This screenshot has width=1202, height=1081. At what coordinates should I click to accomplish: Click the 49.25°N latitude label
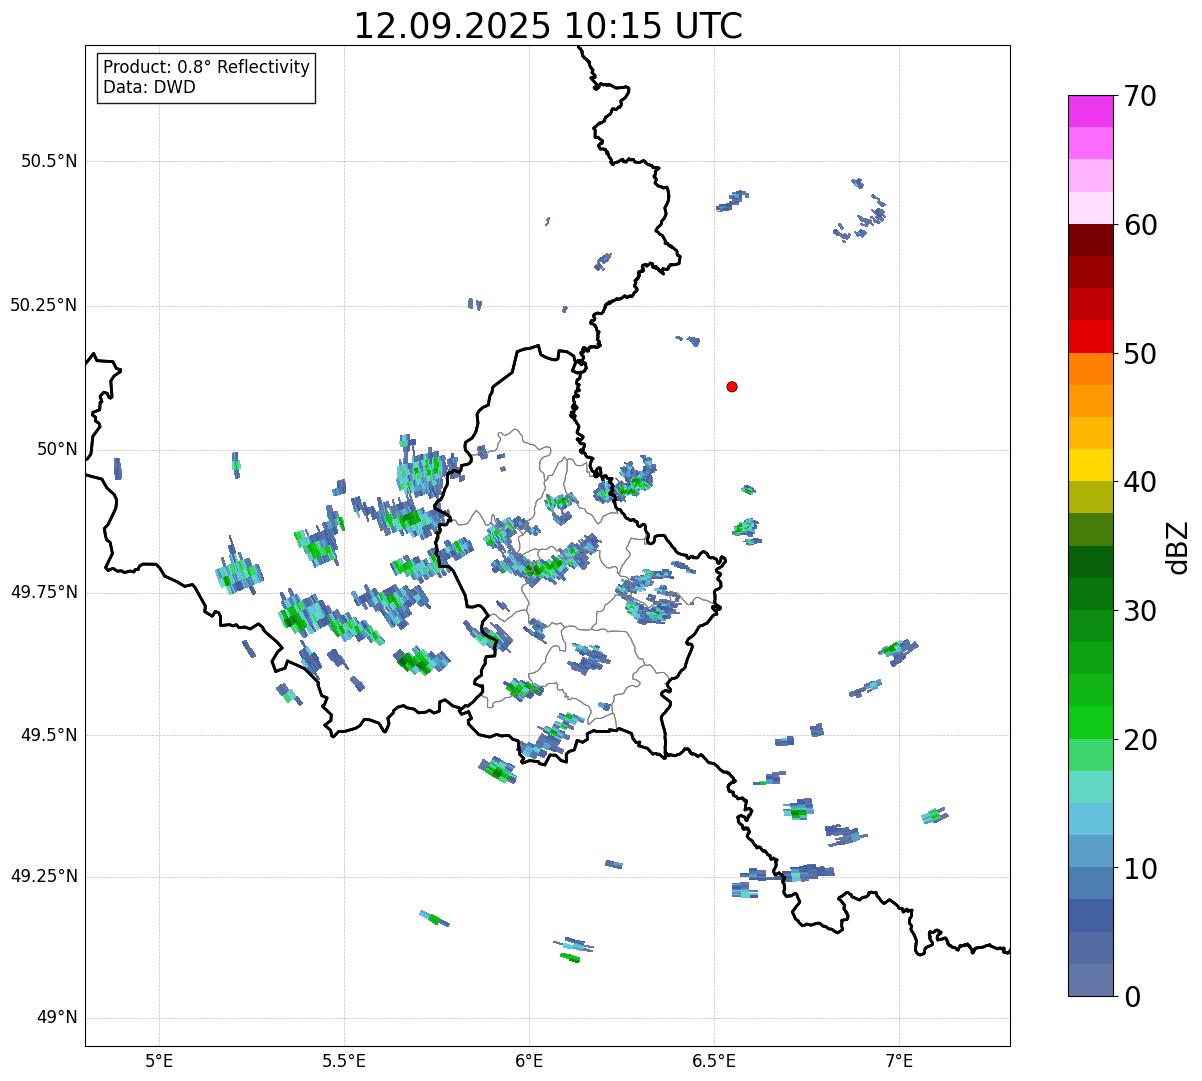(x=43, y=876)
